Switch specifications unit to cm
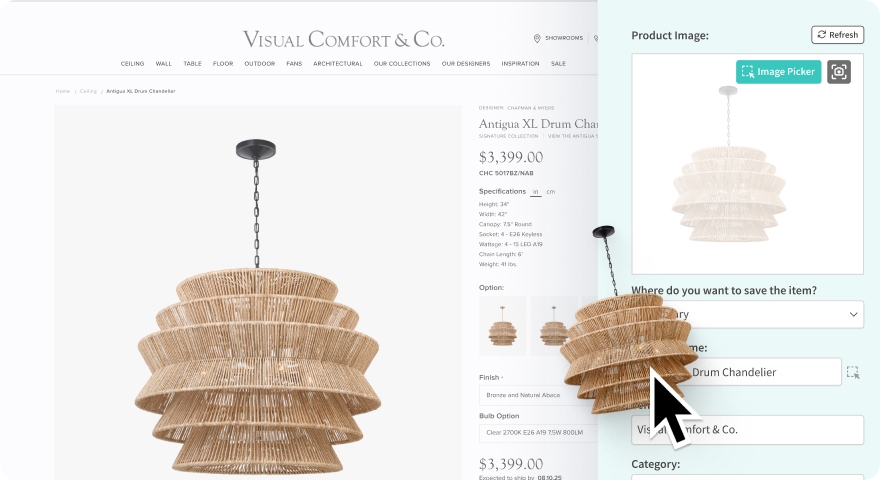Screen dimensions: 880x480 (x=551, y=191)
